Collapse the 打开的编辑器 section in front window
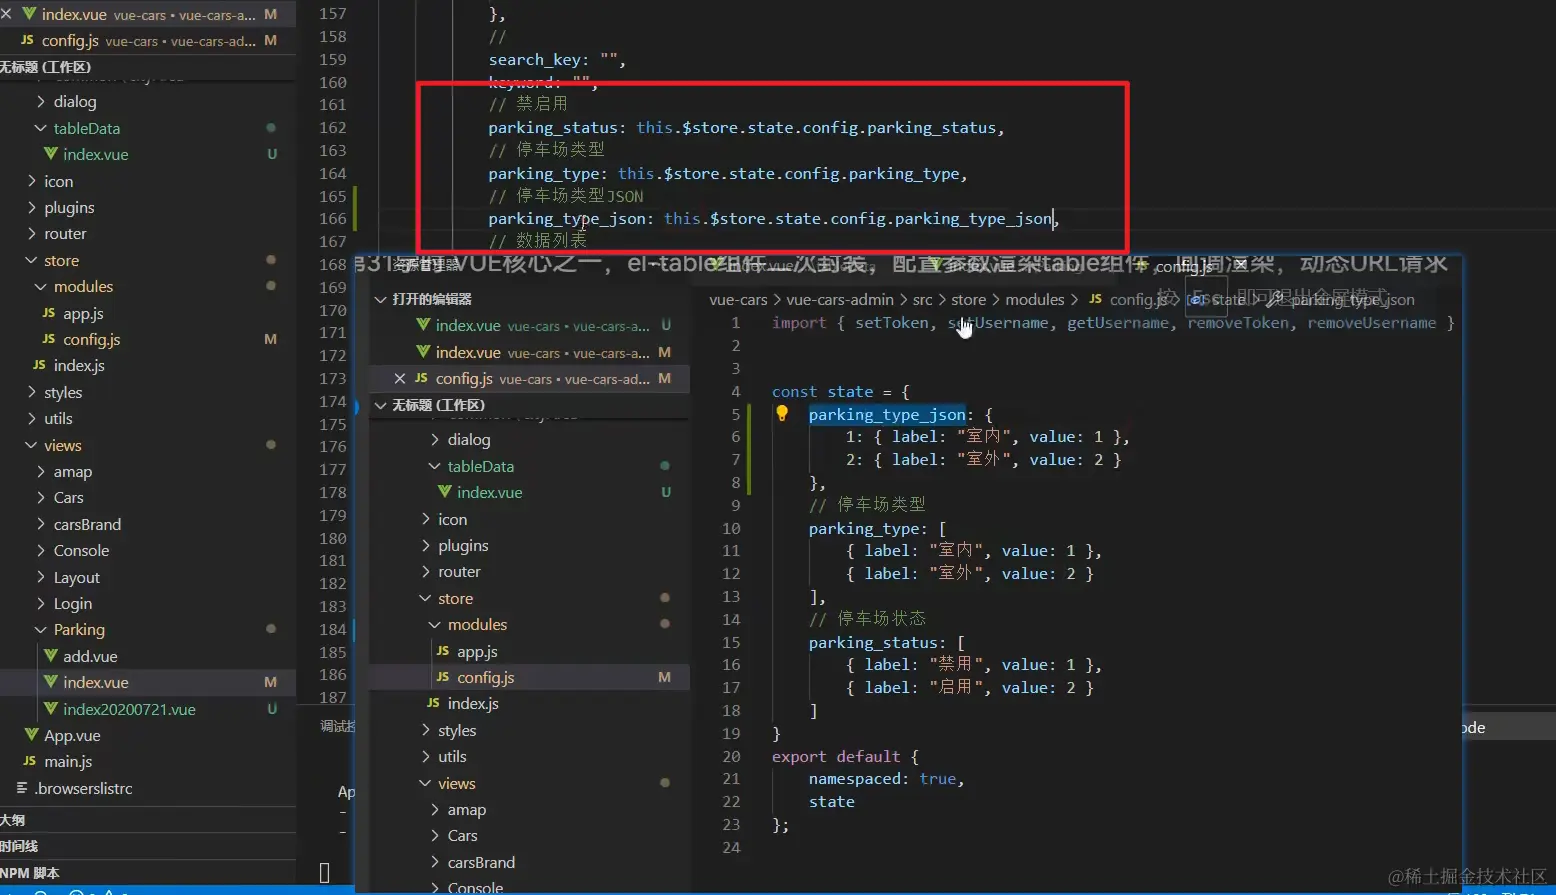This screenshot has height=895, width=1556. [380, 299]
